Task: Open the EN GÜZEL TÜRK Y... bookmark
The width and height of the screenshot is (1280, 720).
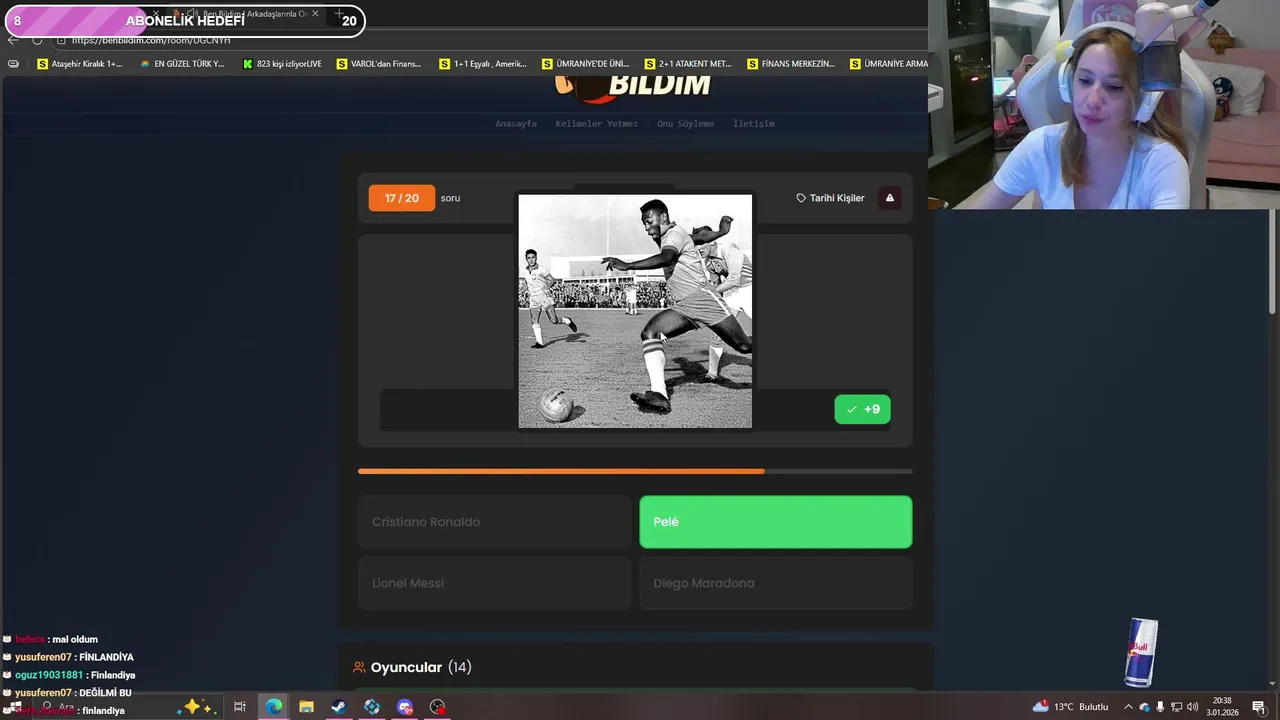Action: point(183,64)
